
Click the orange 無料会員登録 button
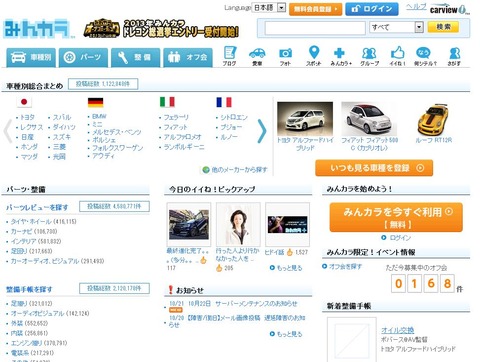(x=316, y=9)
